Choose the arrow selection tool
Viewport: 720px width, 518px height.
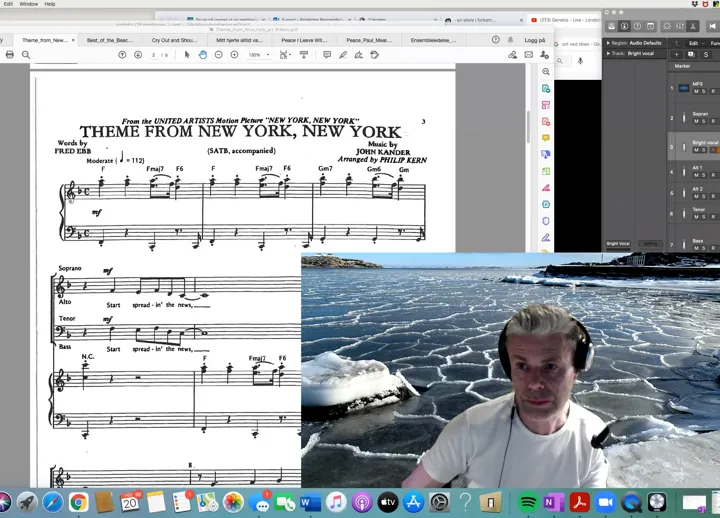click(x=187, y=55)
